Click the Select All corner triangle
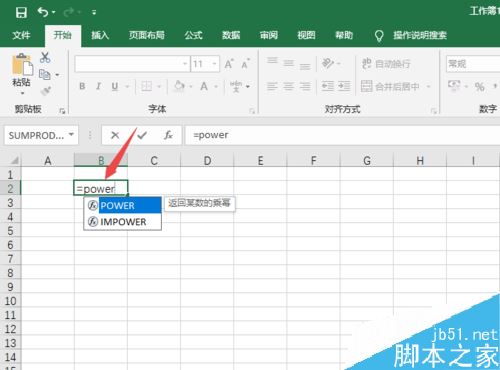Viewport: 500px width, 370px height. click(x=14, y=161)
